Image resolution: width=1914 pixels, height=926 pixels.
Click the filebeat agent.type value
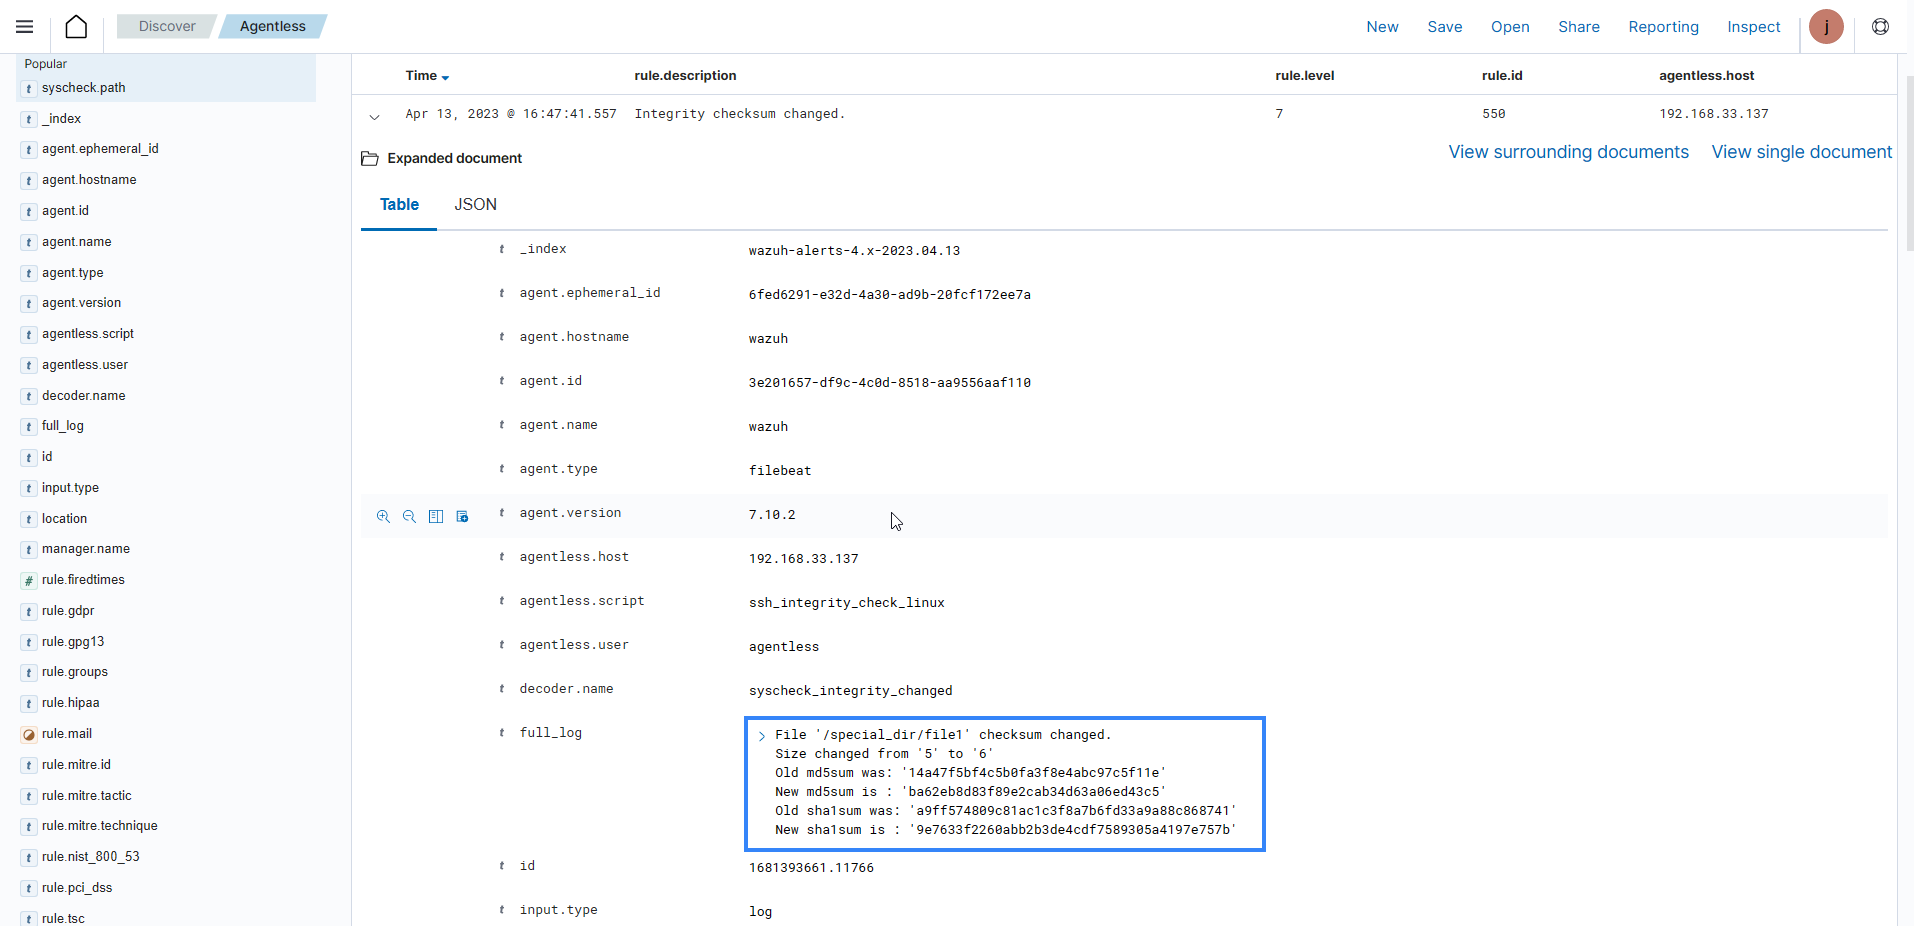(780, 471)
